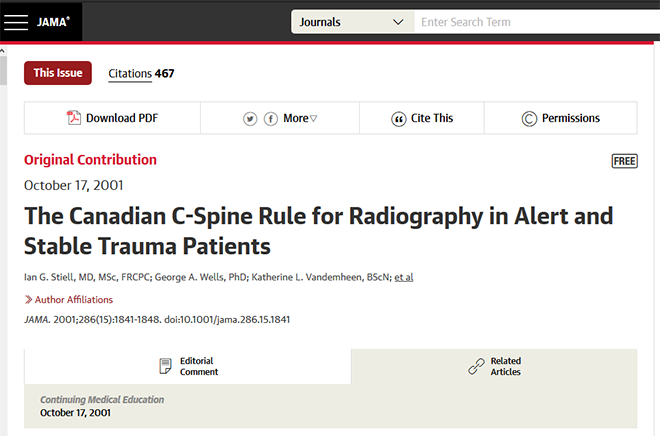Click the Enter Search Term field
Image resolution: width=660 pixels, height=436 pixels.
pyautogui.click(x=537, y=22)
